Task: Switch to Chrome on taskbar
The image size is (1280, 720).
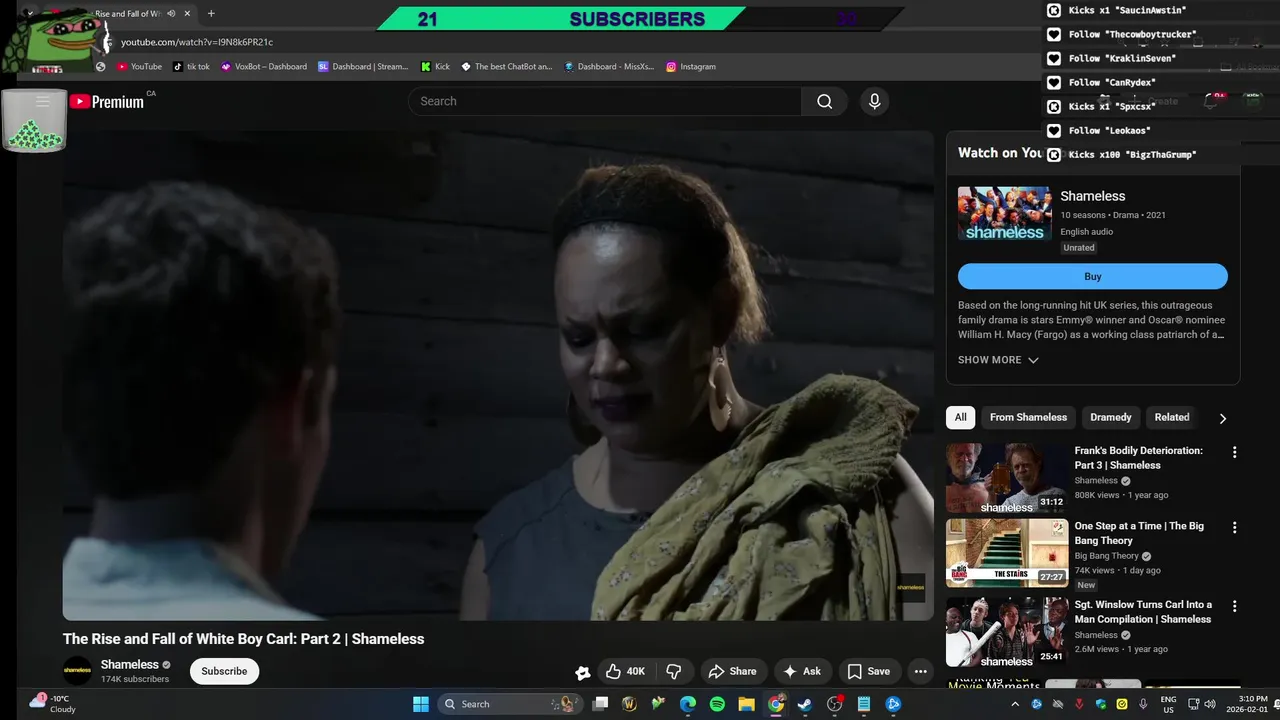Action: pos(776,704)
